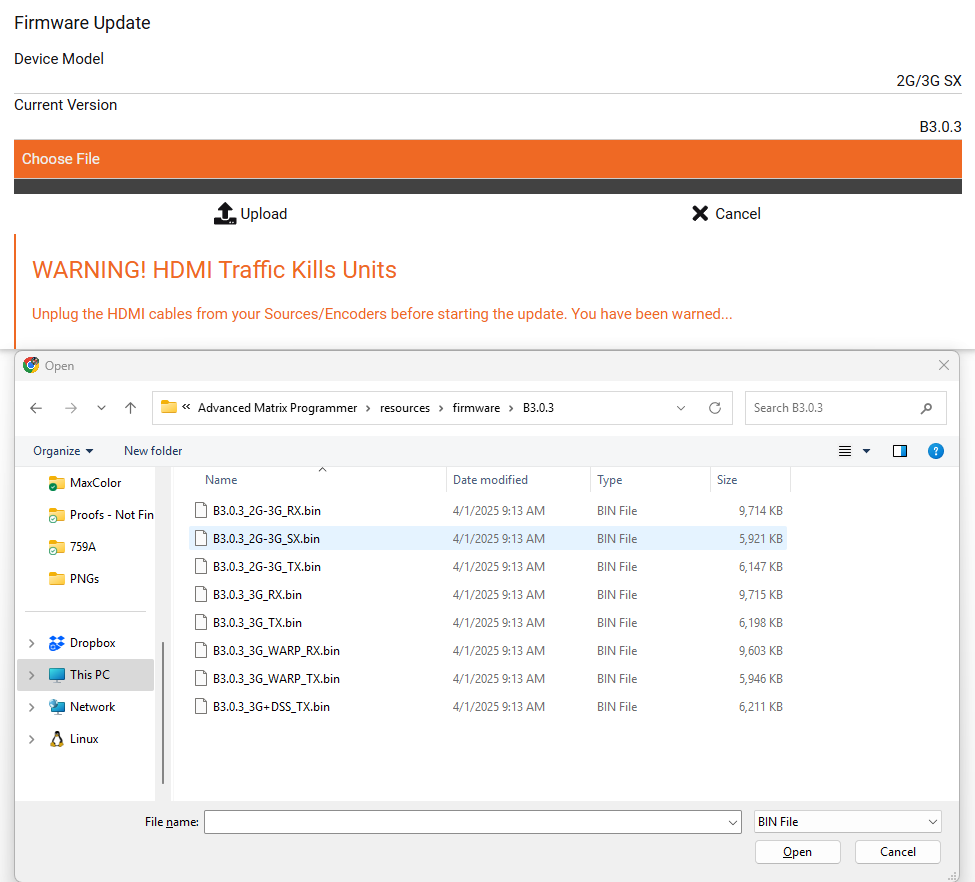Click the Upload button
Viewport: 975px width, 882px height.
click(250, 213)
